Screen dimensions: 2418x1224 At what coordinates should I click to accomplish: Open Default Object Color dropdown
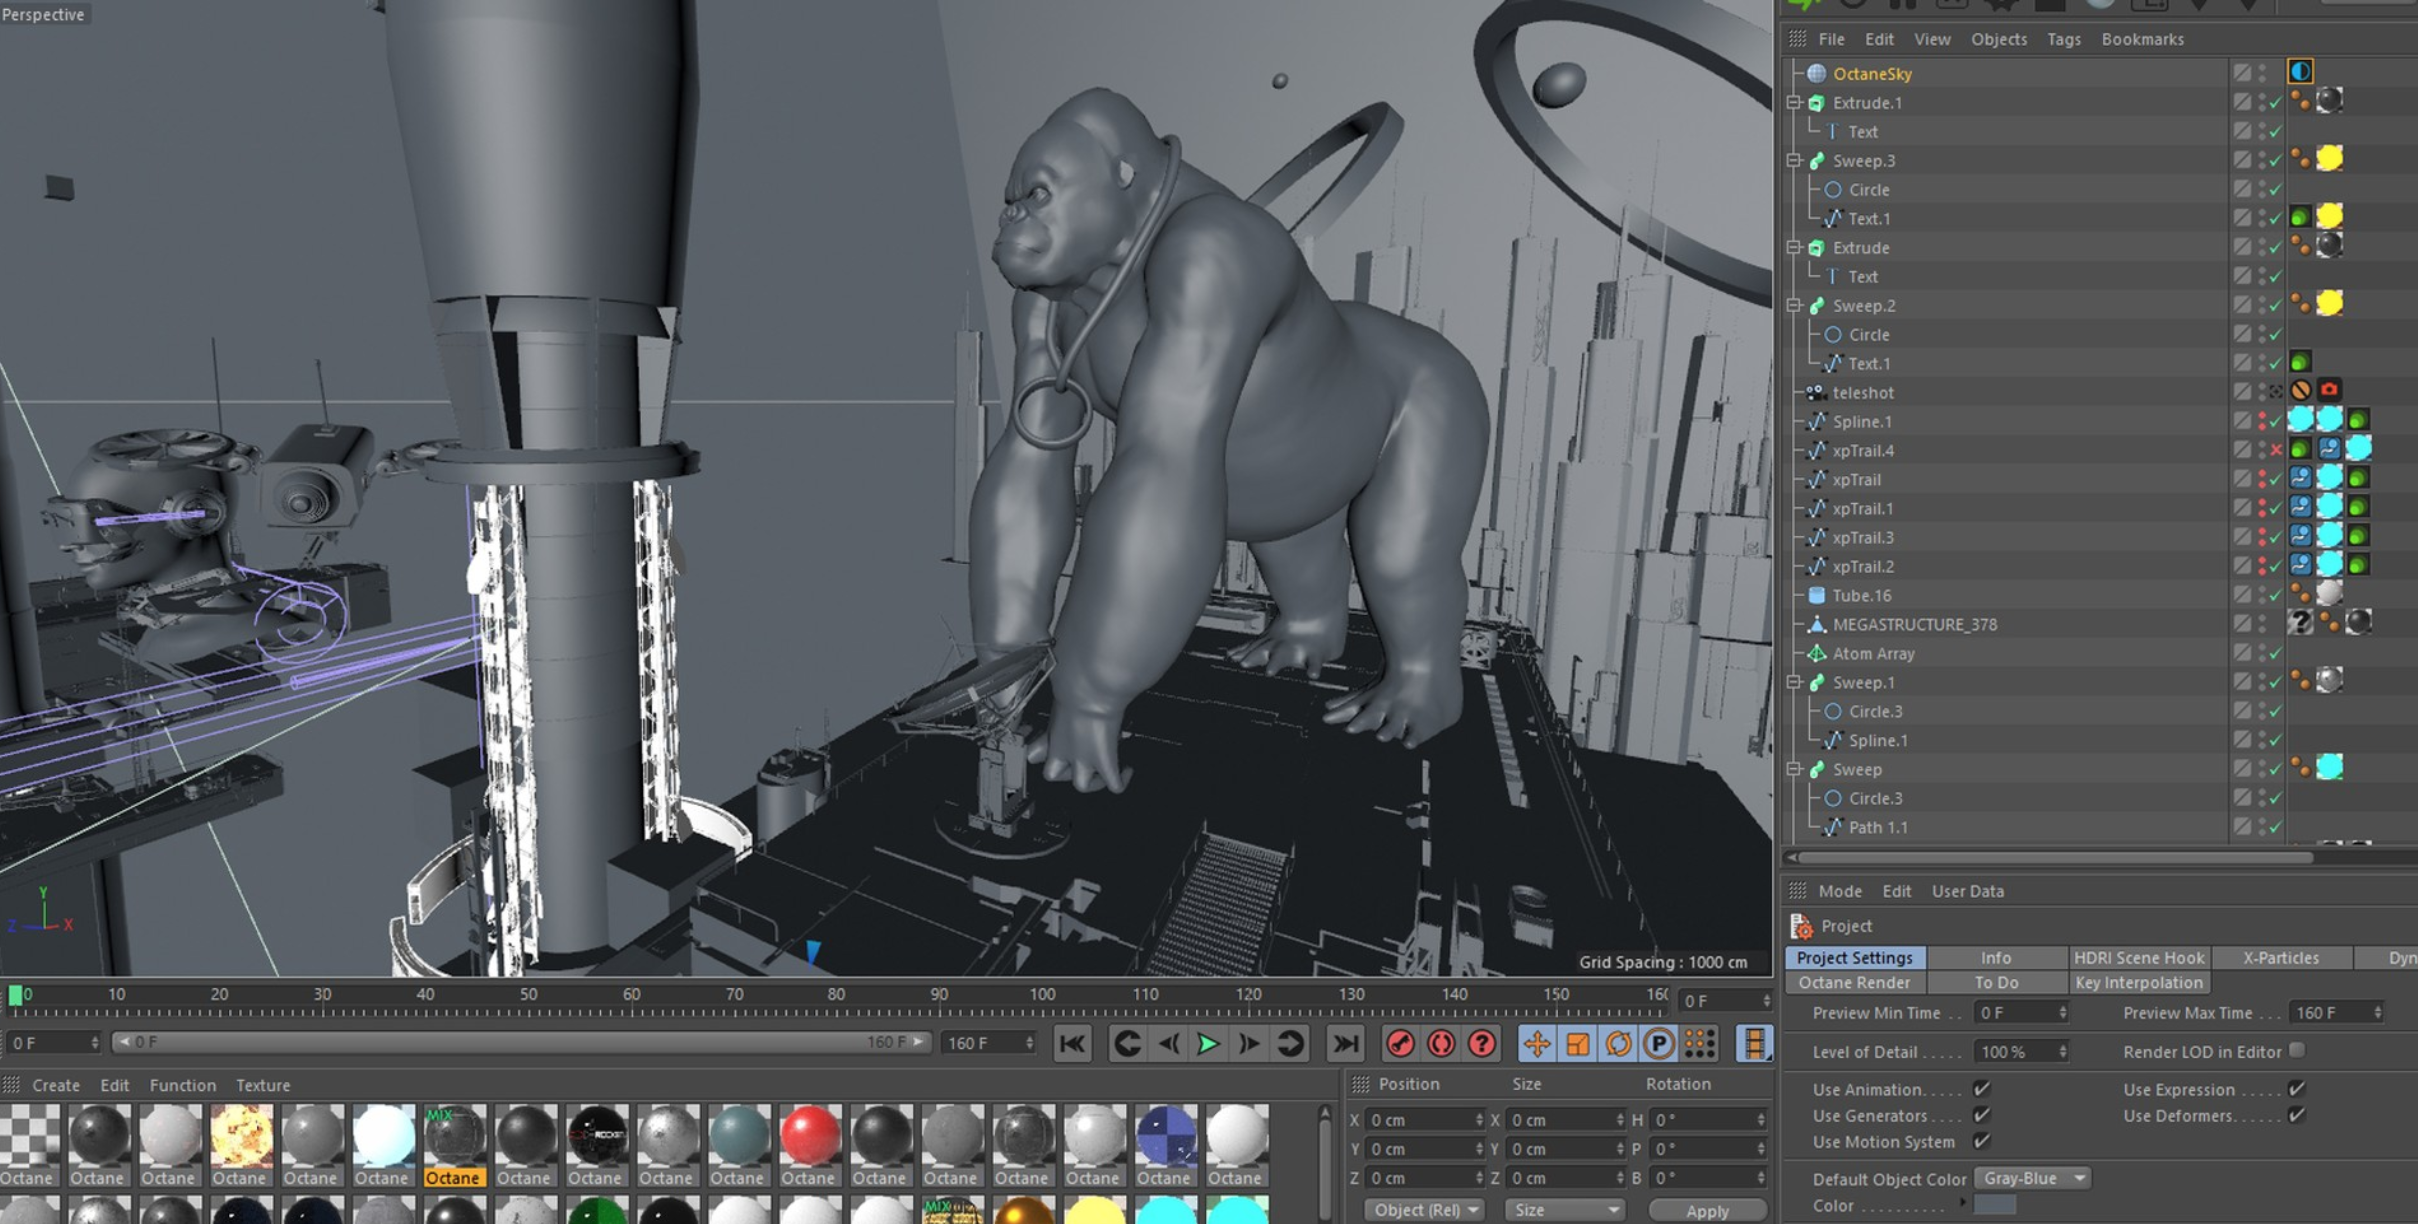2033,1179
